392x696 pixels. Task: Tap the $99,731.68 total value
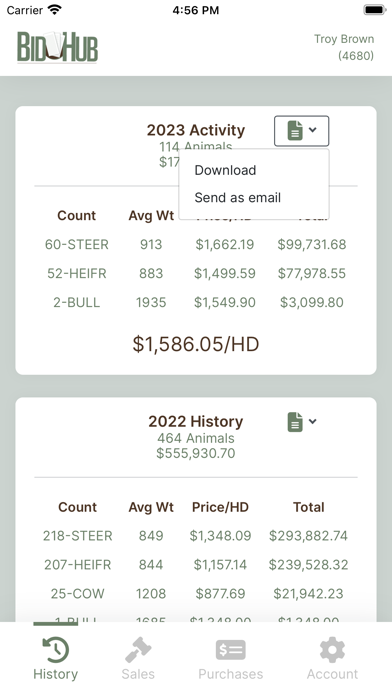[312, 245]
